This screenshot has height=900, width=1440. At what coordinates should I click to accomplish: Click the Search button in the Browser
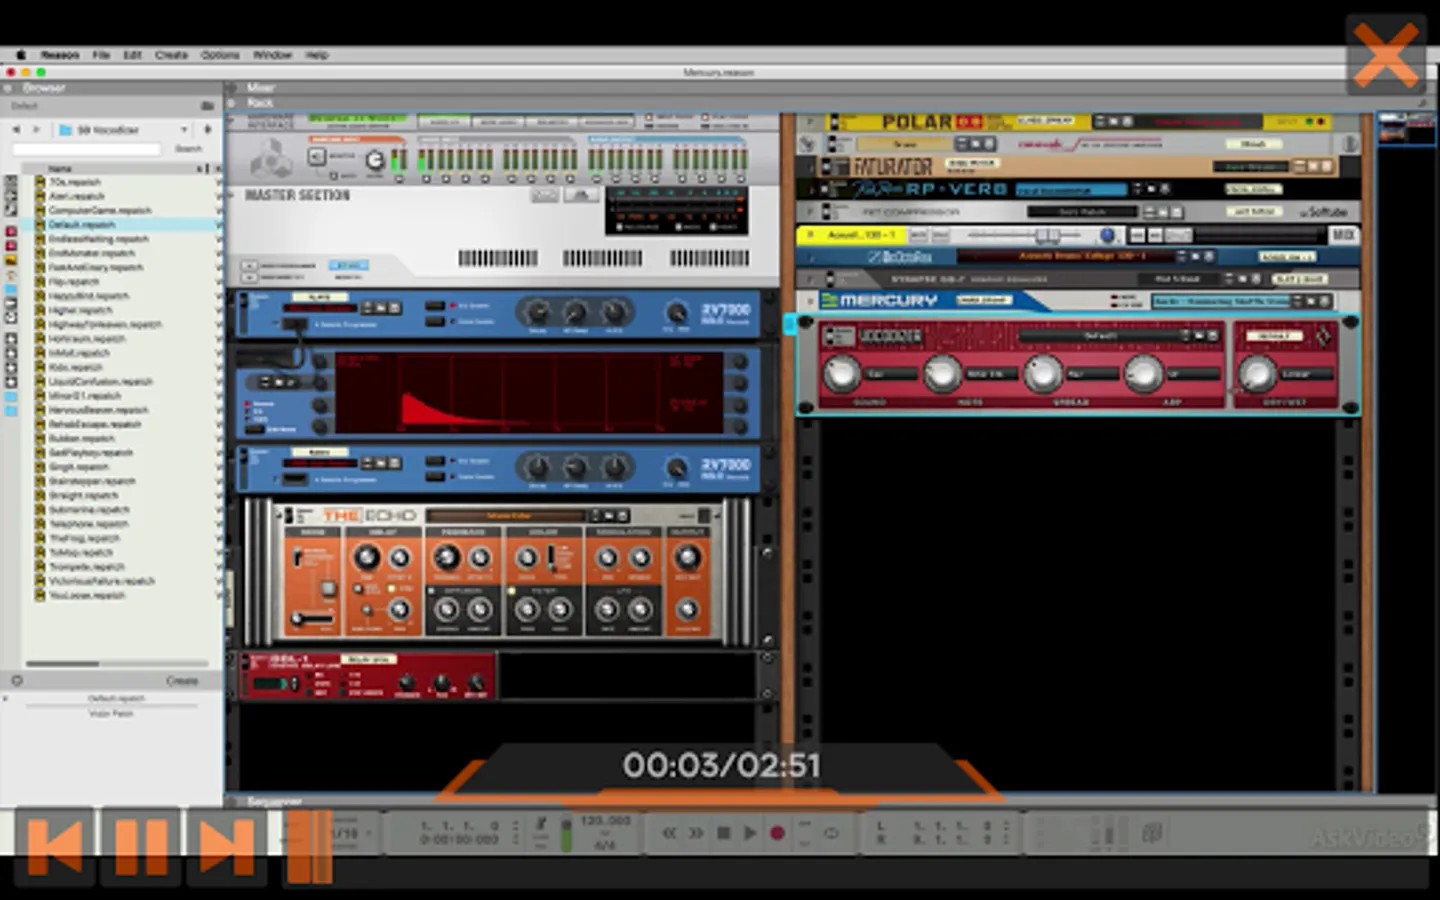click(188, 149)
